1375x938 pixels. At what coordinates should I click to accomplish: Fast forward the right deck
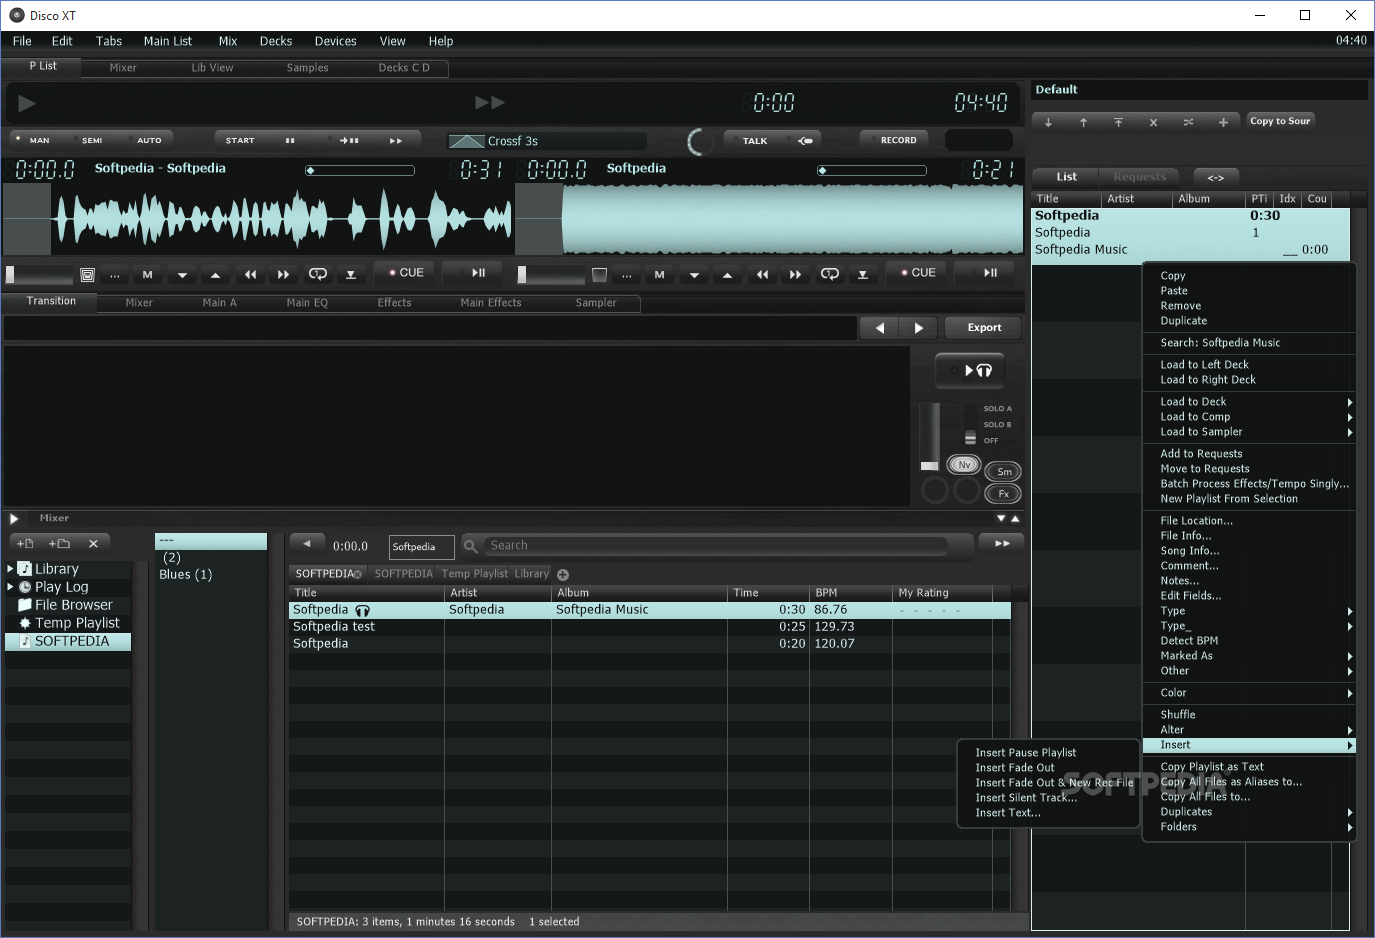795,274
